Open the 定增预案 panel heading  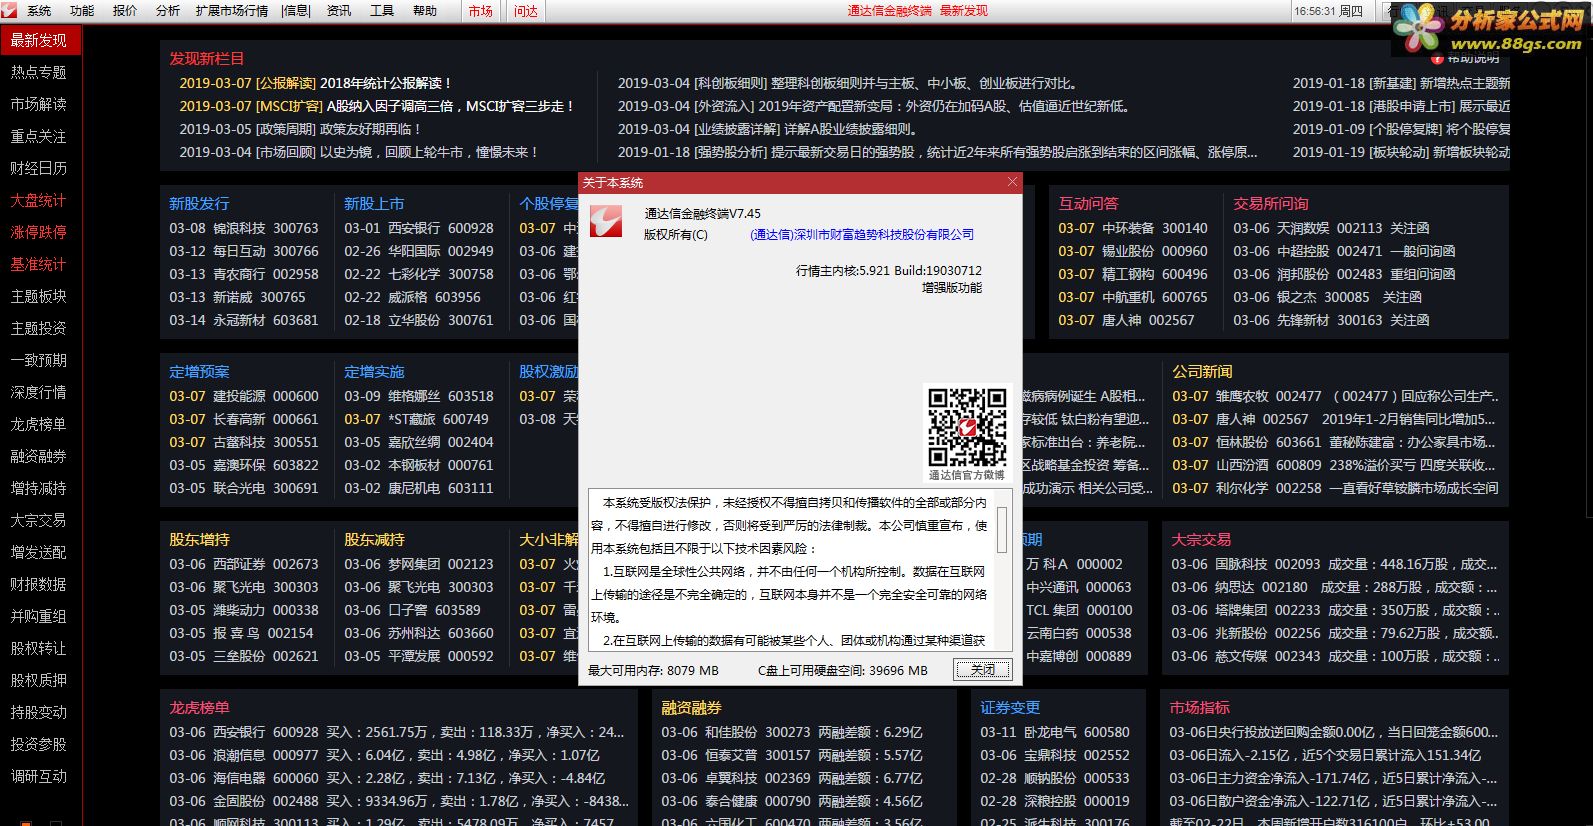pyautogui.click(x=199, y=371)
